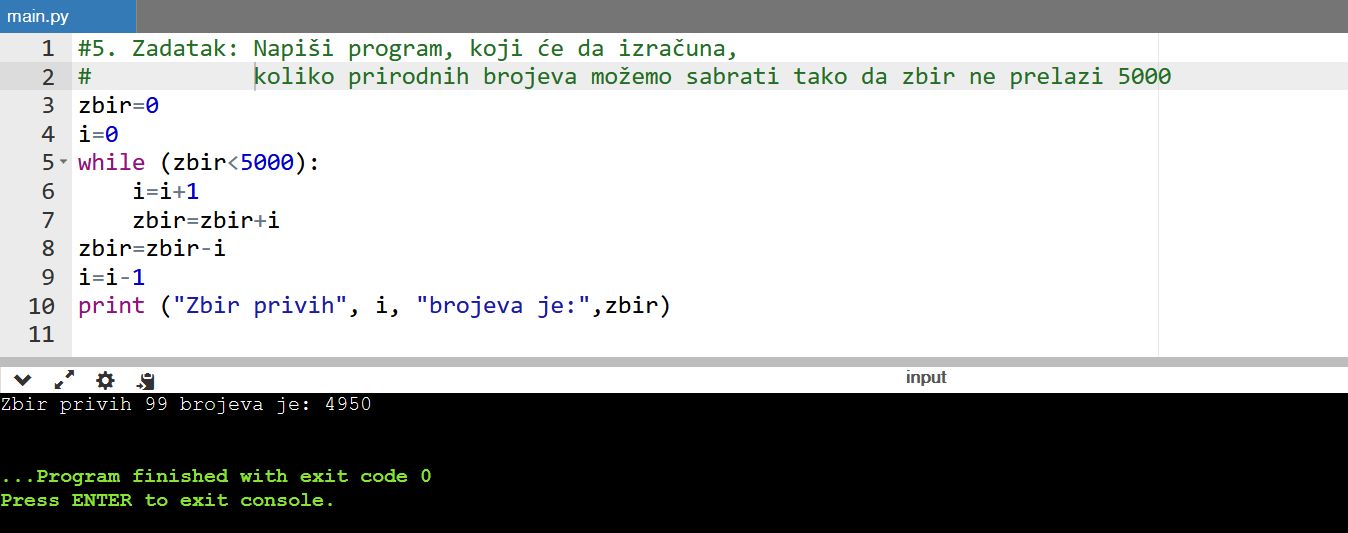Open console settings gear
1348x533 pixels.
tap(105, 380)
